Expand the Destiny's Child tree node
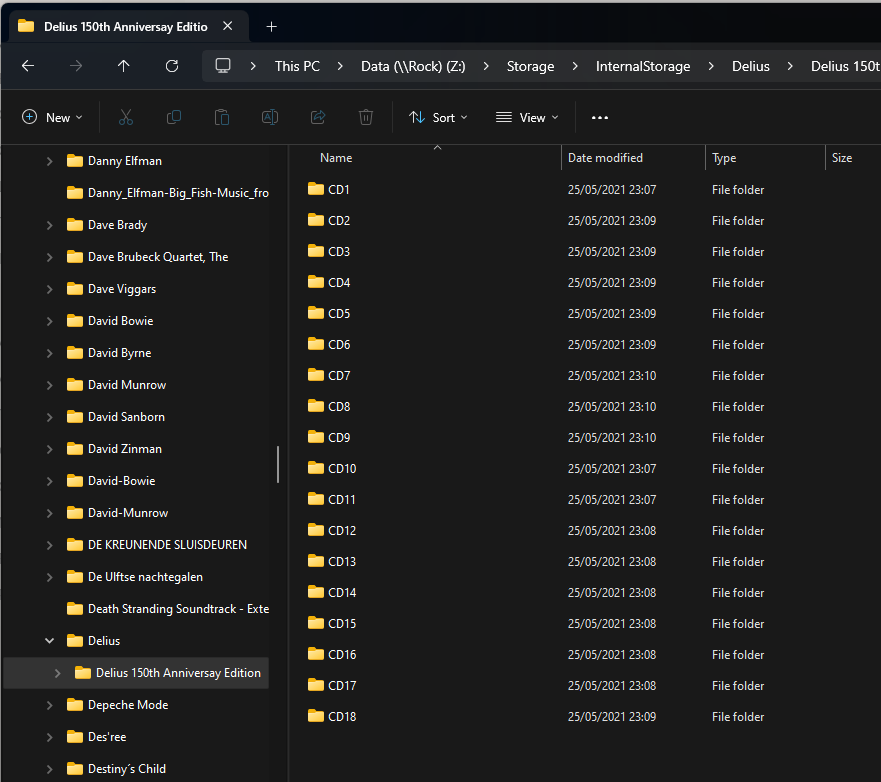 pos(49,769)
